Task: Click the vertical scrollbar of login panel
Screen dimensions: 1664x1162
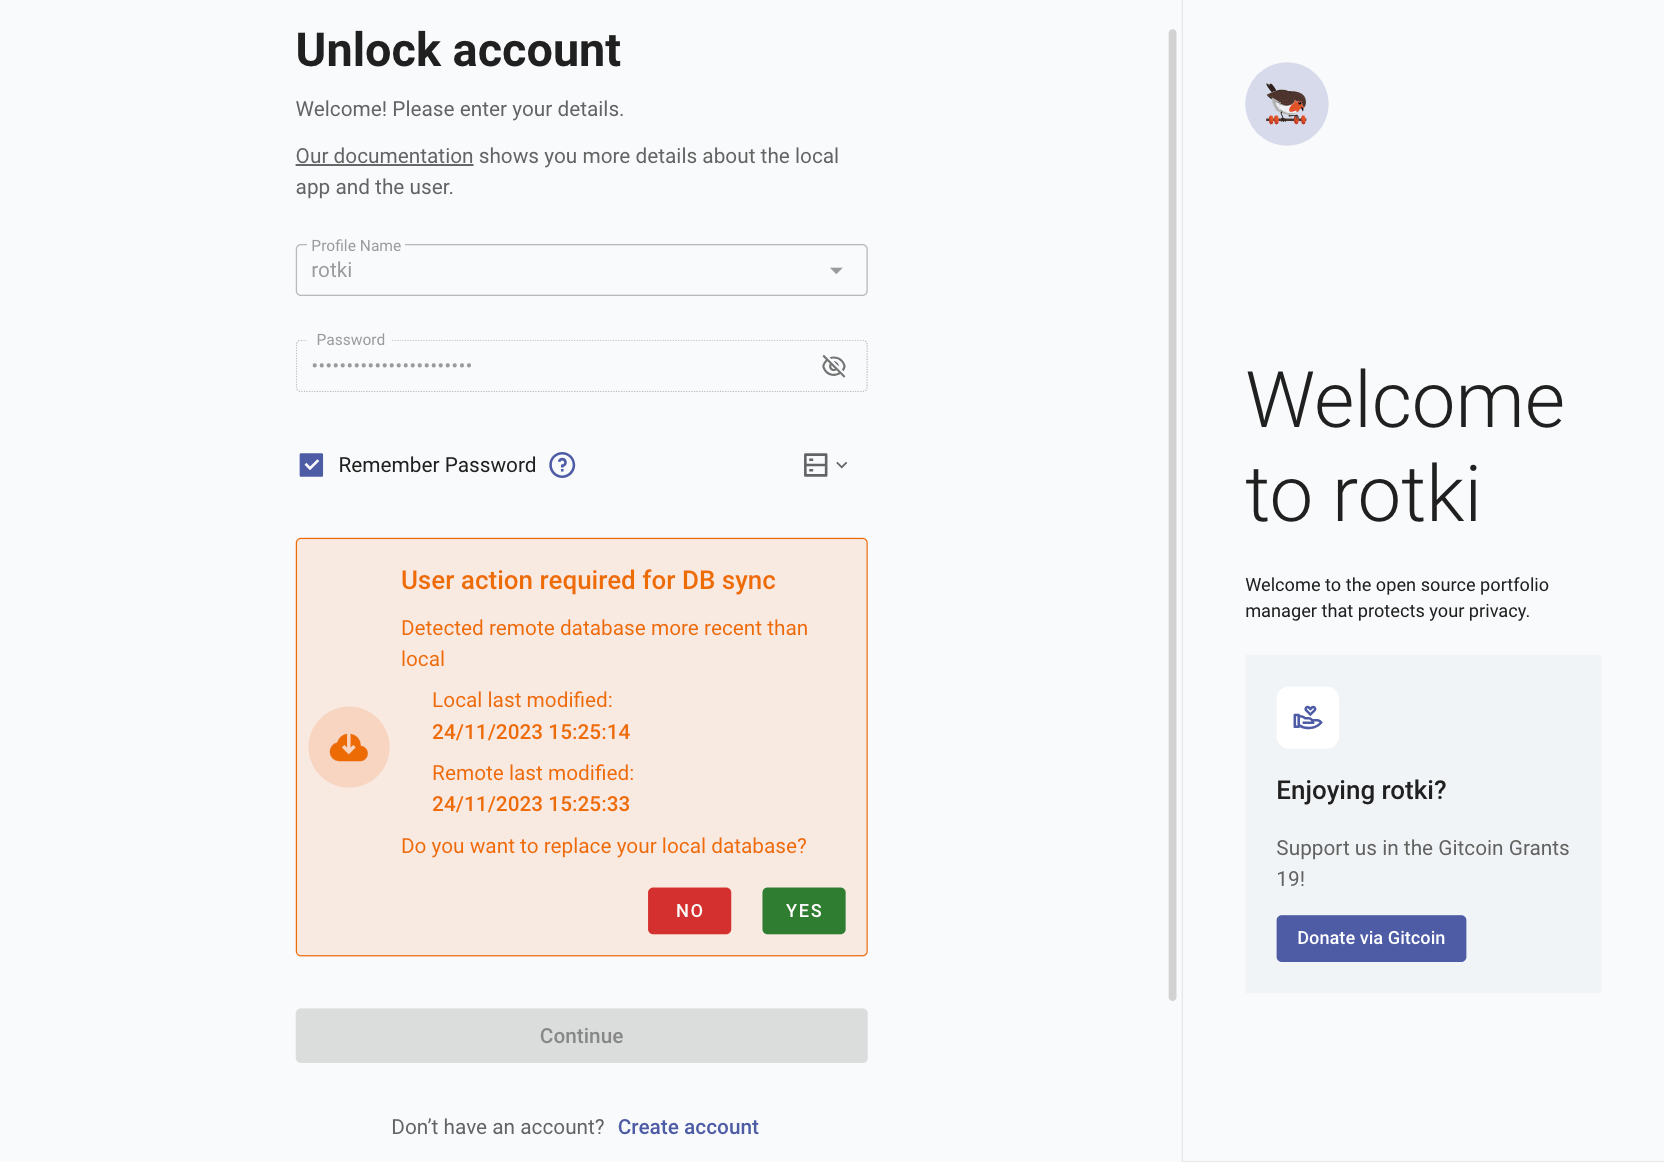Action: 1172,515
